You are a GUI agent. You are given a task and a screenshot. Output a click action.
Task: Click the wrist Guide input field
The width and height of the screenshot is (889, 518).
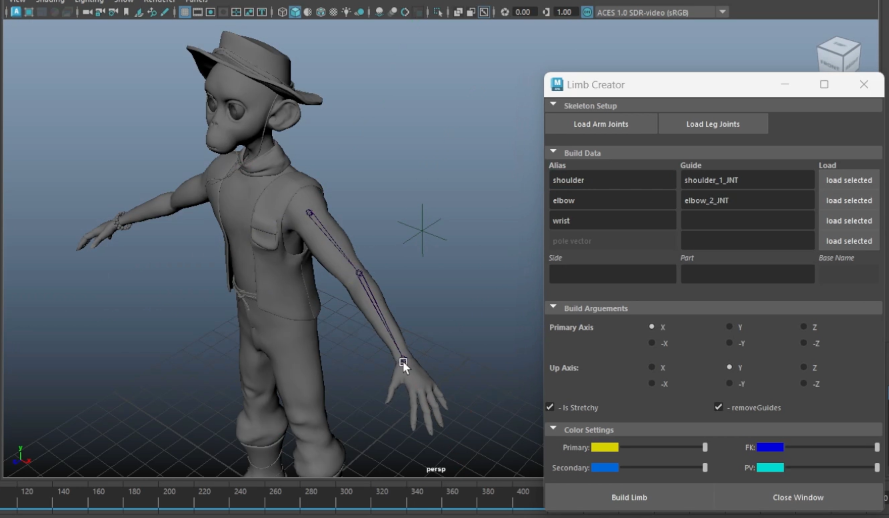[x=748, y=220]
